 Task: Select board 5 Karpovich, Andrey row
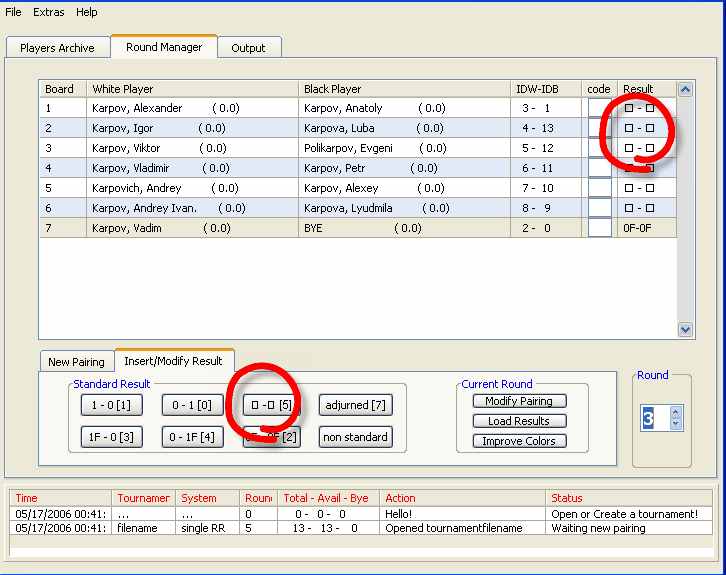pyautogui.click(x=137, y=188)
